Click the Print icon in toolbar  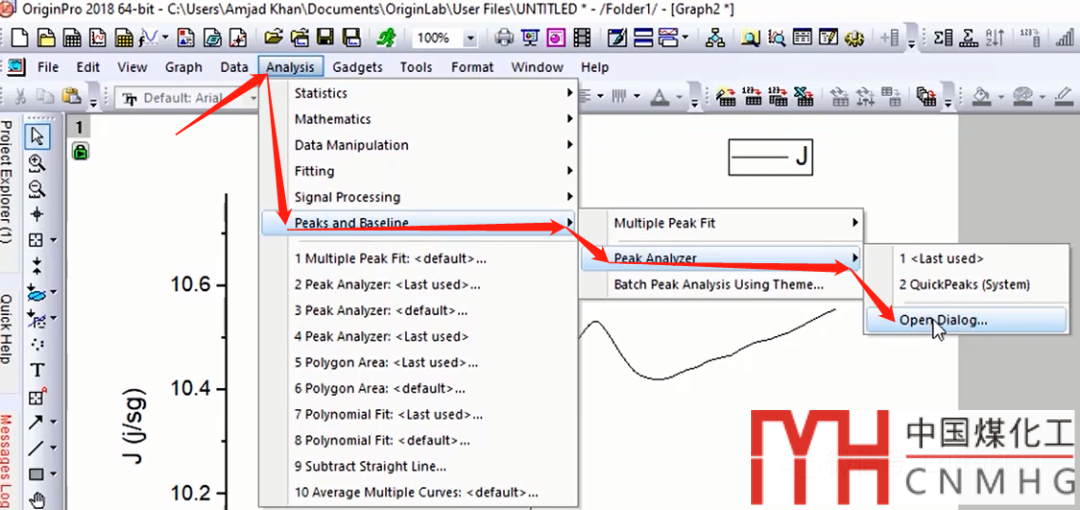coord(505,38)
